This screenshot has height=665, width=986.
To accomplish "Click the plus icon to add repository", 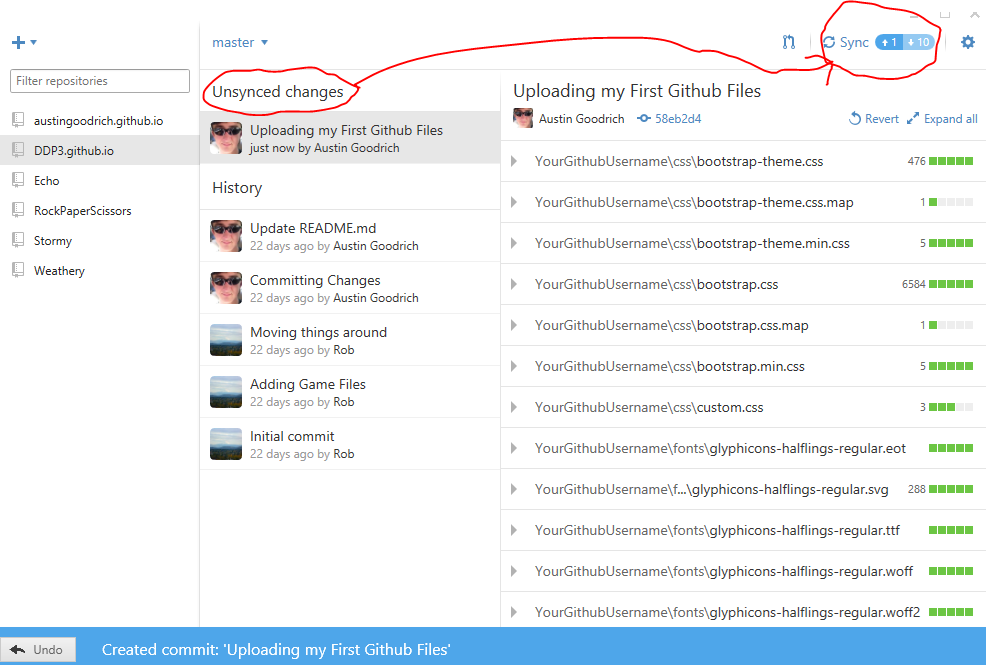I will coord(18,43).
